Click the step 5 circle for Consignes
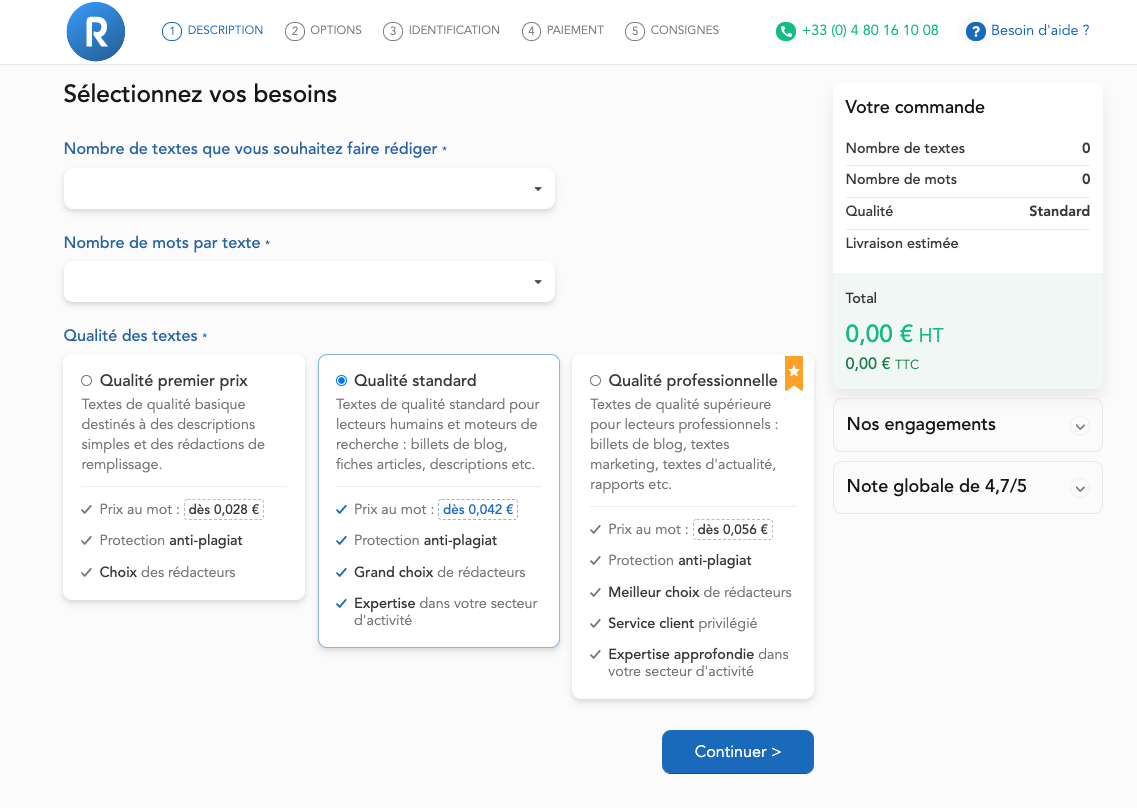The width and height of the screenshot is (1137, 808). (634, 31)
